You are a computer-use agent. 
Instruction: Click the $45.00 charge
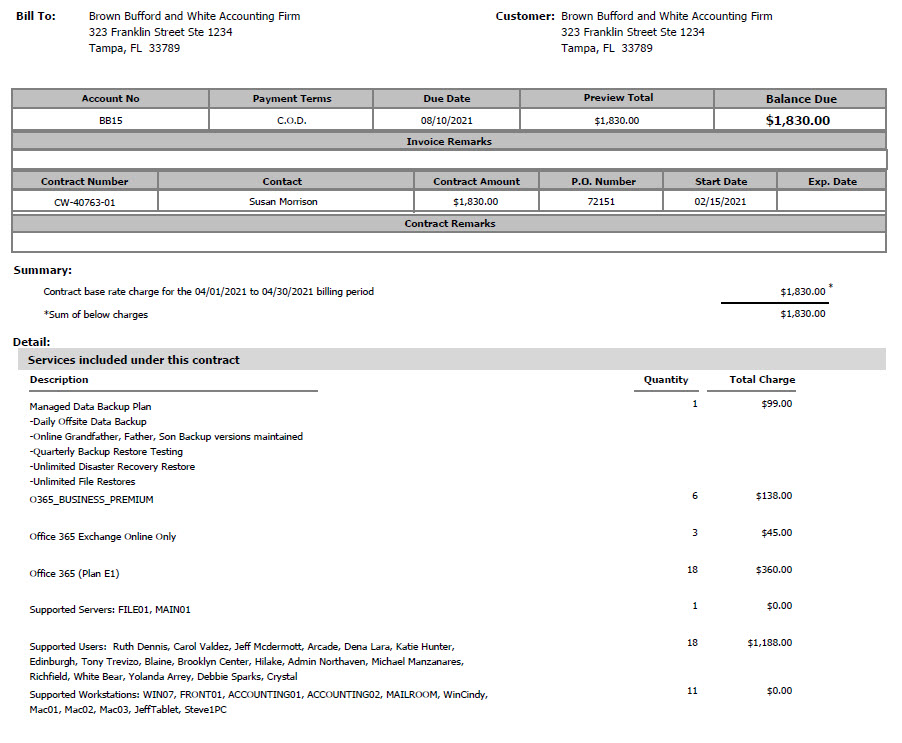(777, 533)
